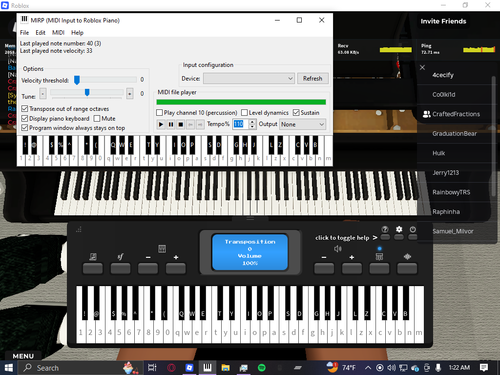The height and width of the screenshot is (375, 500).
Task: Increase transposition with the plus button
Action: [176, 268]
